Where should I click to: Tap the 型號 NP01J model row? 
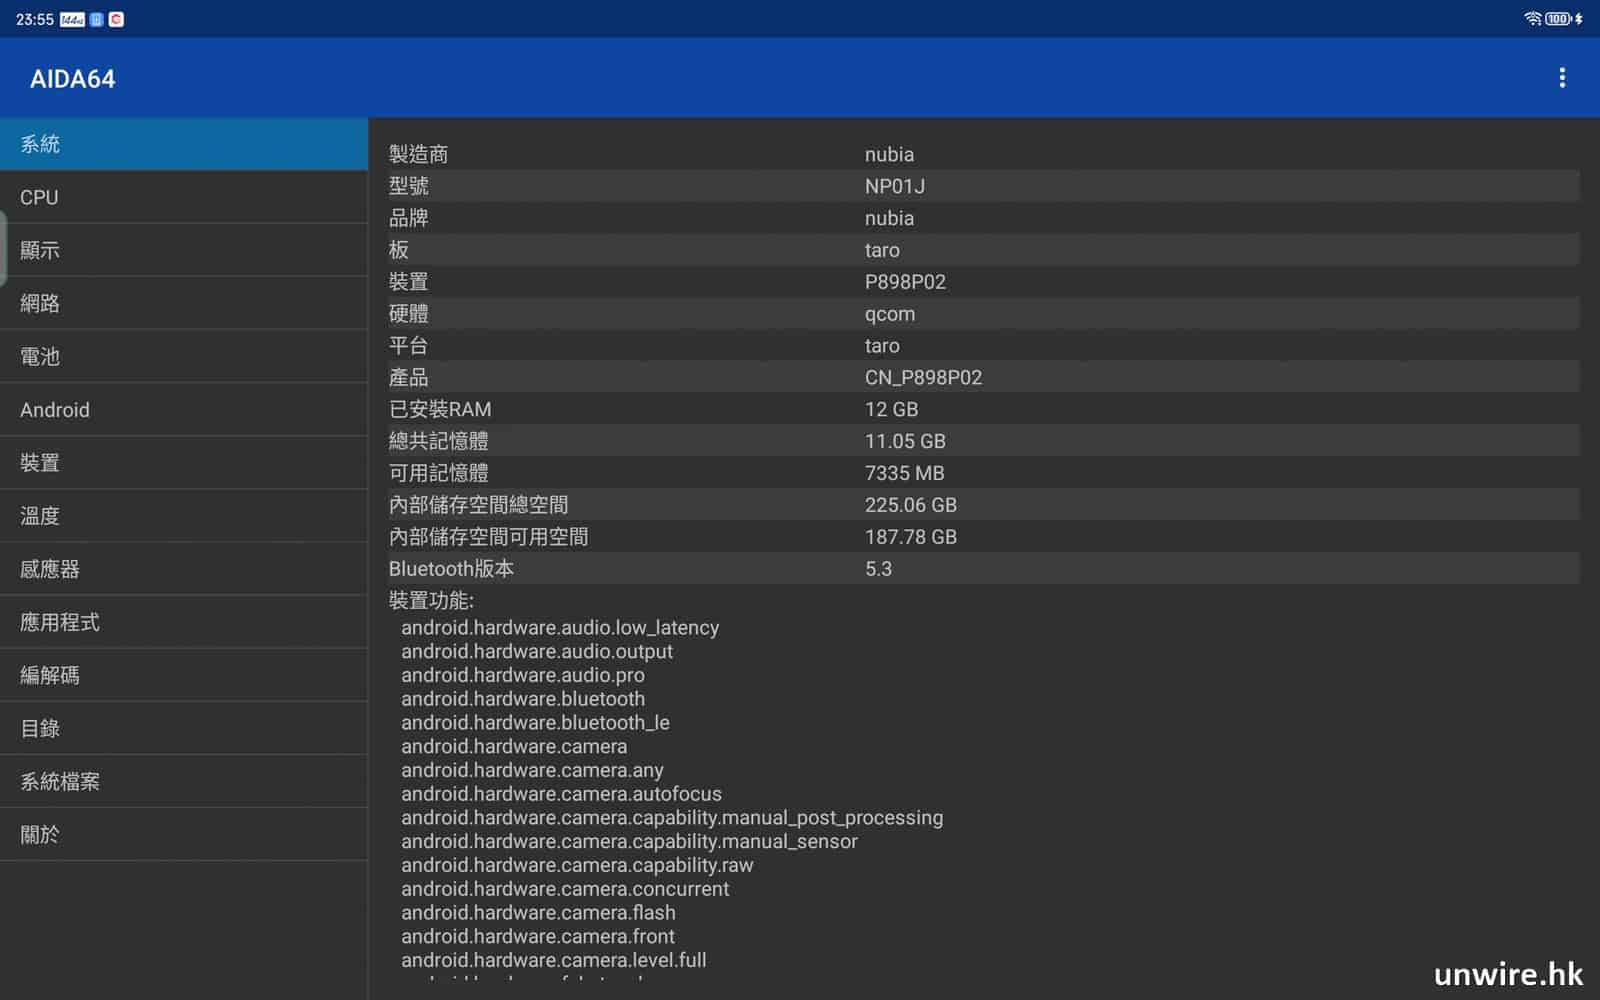pyautogui.click(x=983, y=186)
